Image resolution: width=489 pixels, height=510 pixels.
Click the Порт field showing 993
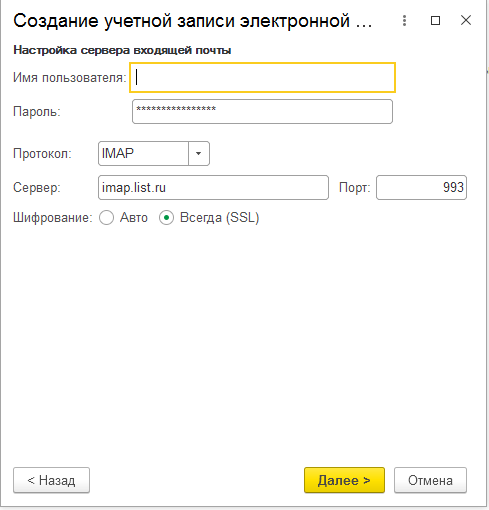pyautogui.click(x=421, y=188)
